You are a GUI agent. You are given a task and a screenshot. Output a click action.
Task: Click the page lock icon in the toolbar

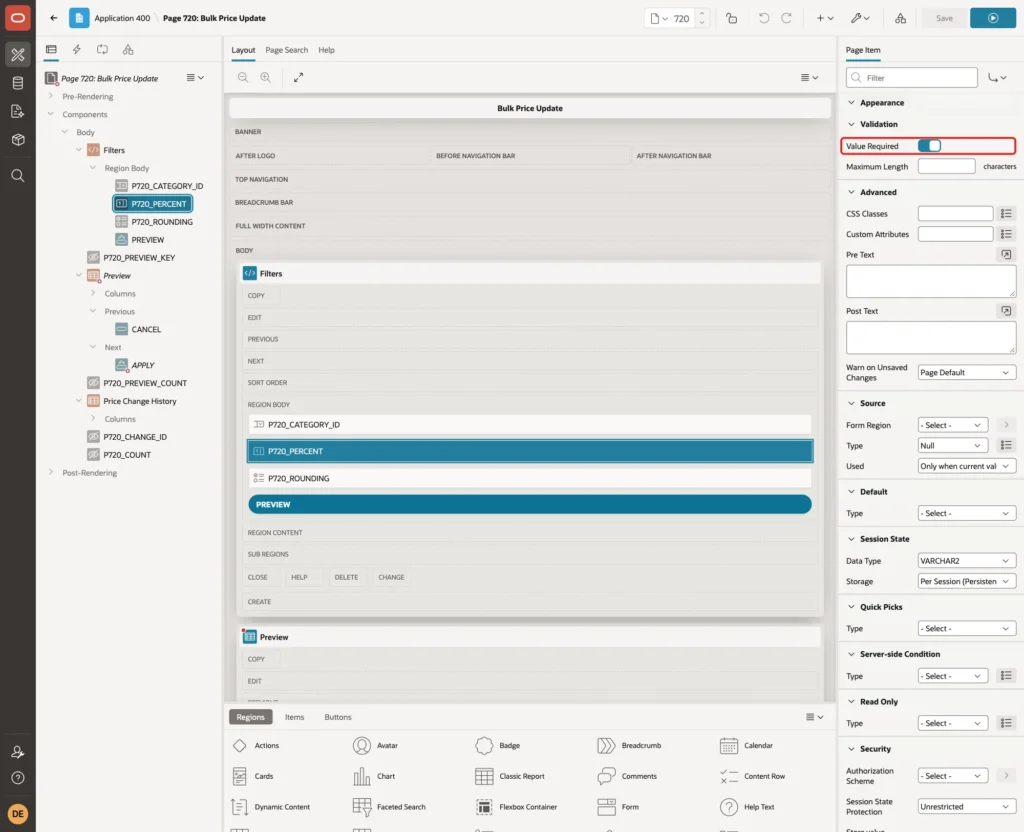[x=731, y=18]
